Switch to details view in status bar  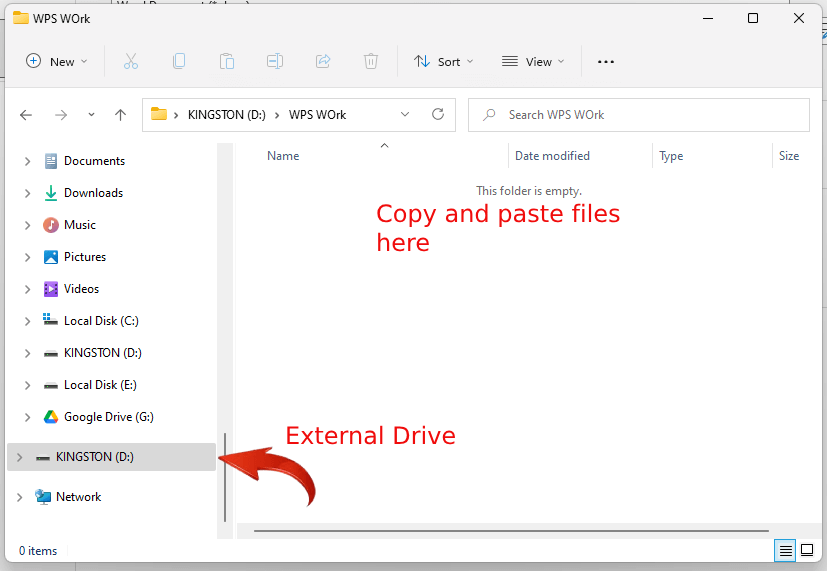tap(785, 551)
